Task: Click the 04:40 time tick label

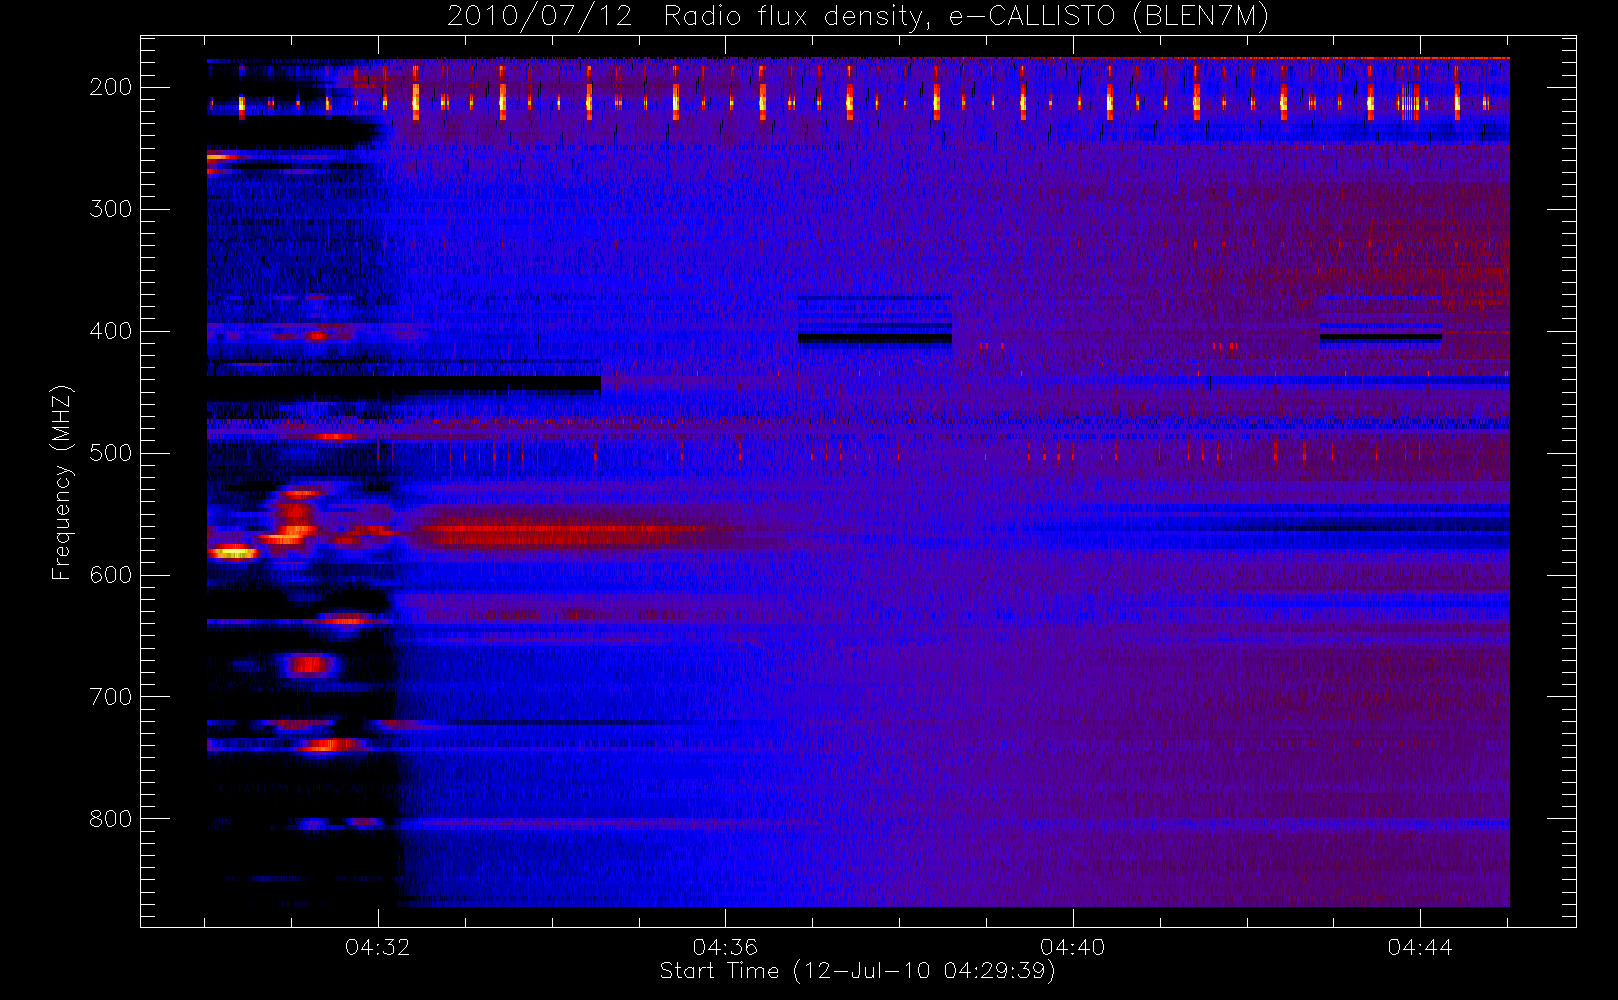Action: point(1073,947)
